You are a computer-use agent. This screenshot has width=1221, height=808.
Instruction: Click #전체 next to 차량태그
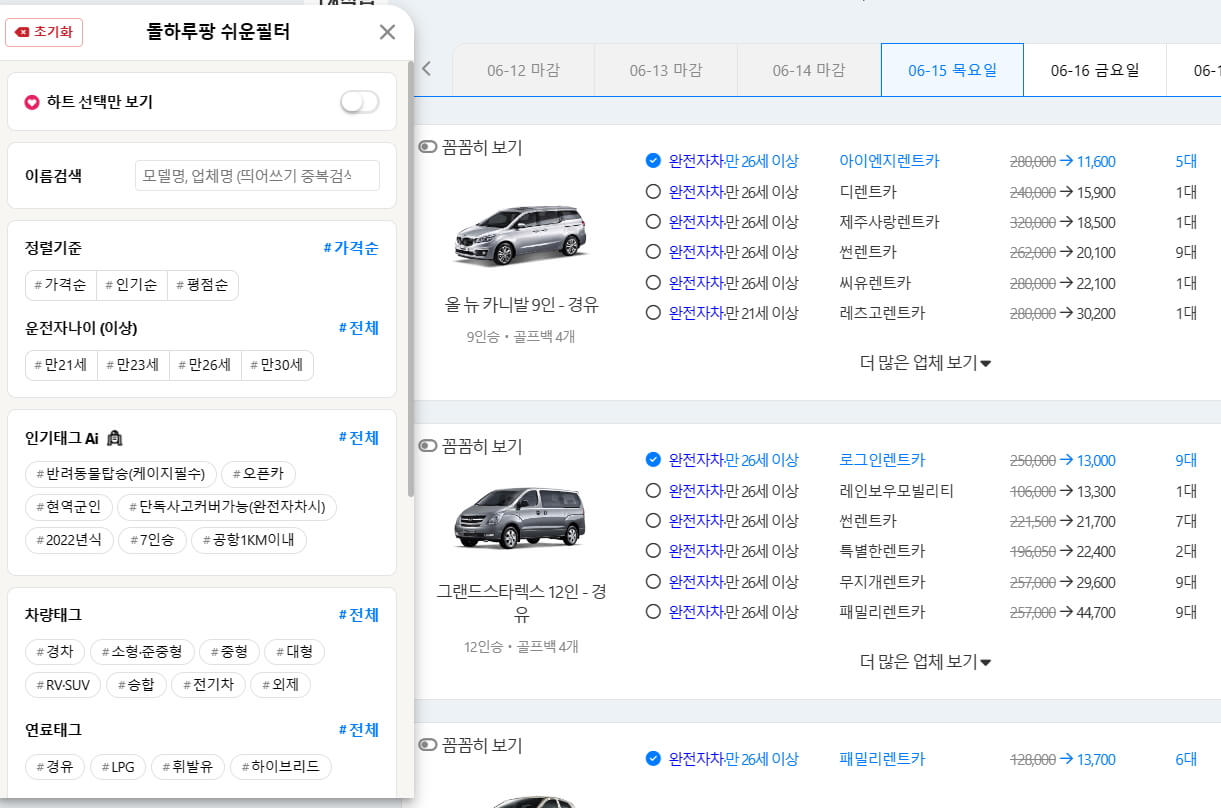(358, 615)
